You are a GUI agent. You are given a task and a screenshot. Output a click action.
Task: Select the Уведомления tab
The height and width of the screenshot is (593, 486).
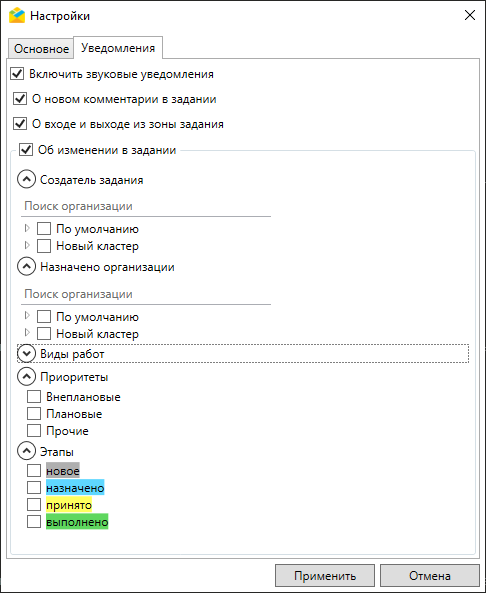click(118, 48)
